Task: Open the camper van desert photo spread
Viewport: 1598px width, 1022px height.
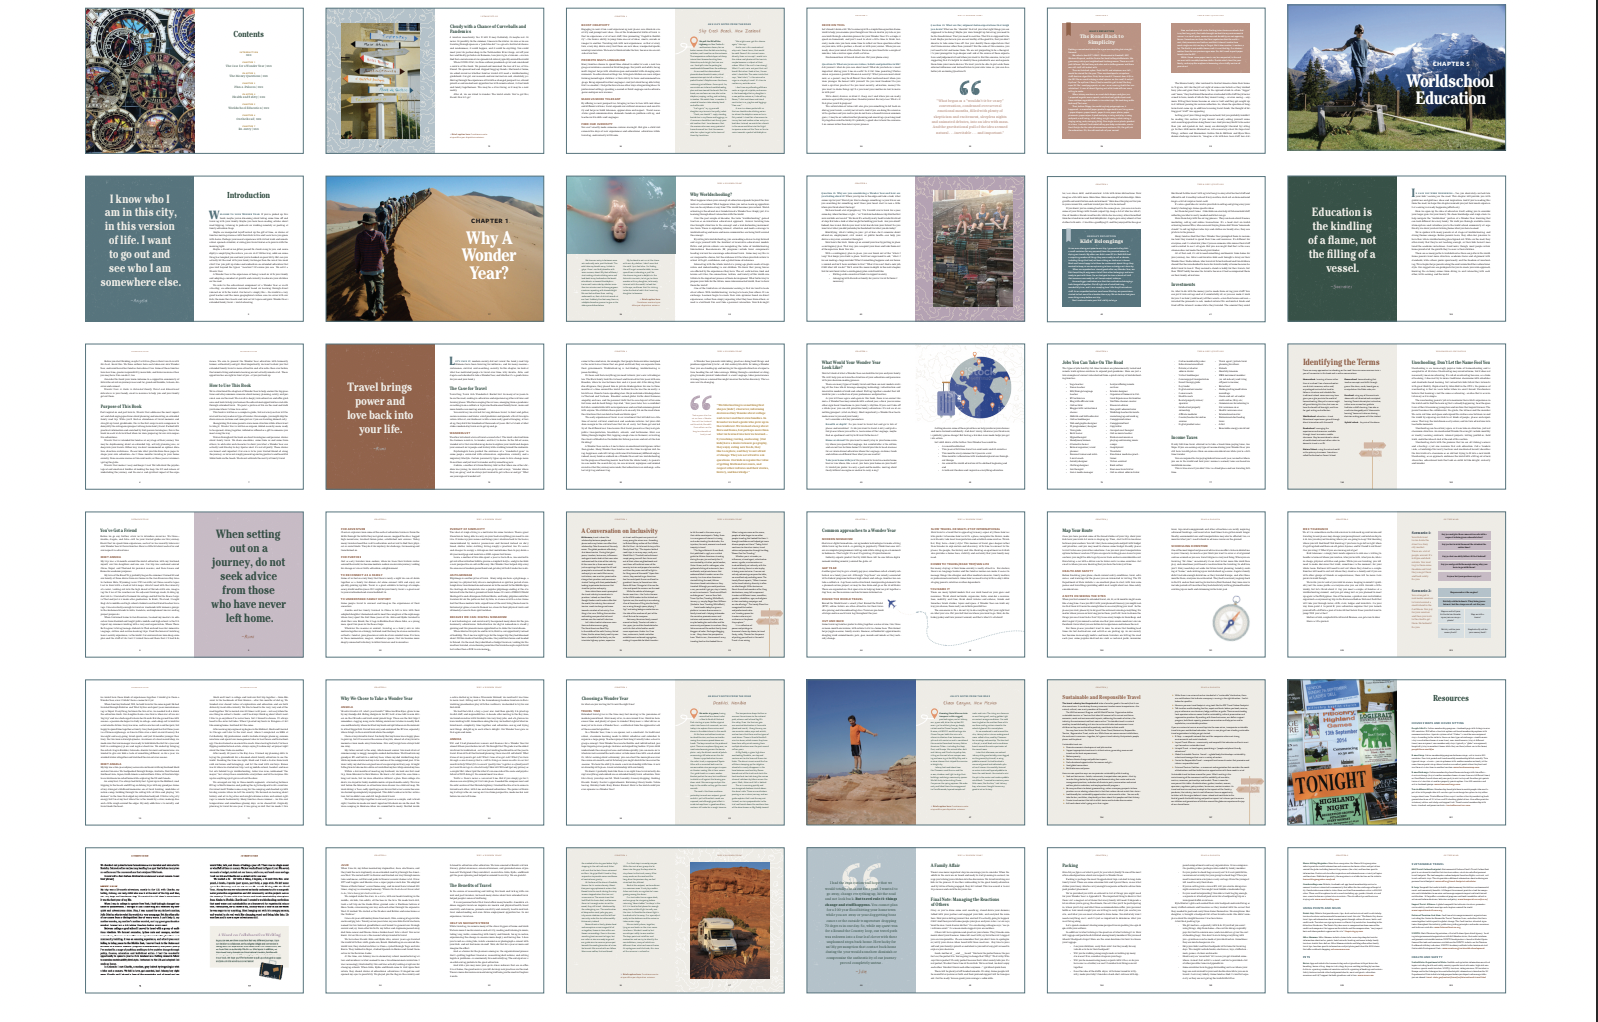Action: tap(675, 921)
